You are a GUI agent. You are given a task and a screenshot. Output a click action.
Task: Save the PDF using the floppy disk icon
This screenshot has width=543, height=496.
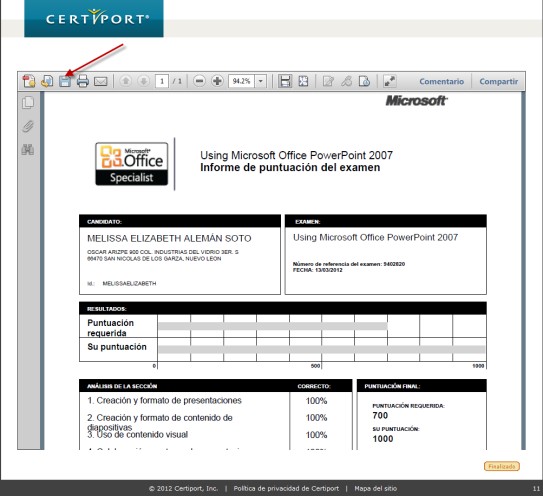point(65,81)
